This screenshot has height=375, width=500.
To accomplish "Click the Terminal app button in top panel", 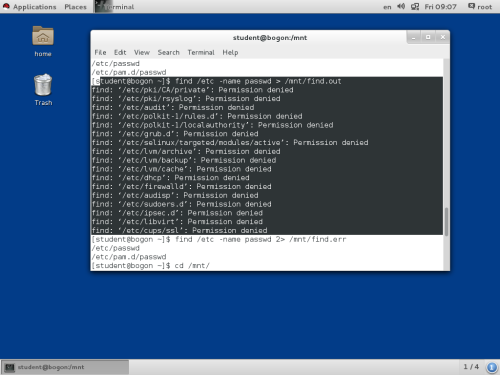I will pos(115,7).
